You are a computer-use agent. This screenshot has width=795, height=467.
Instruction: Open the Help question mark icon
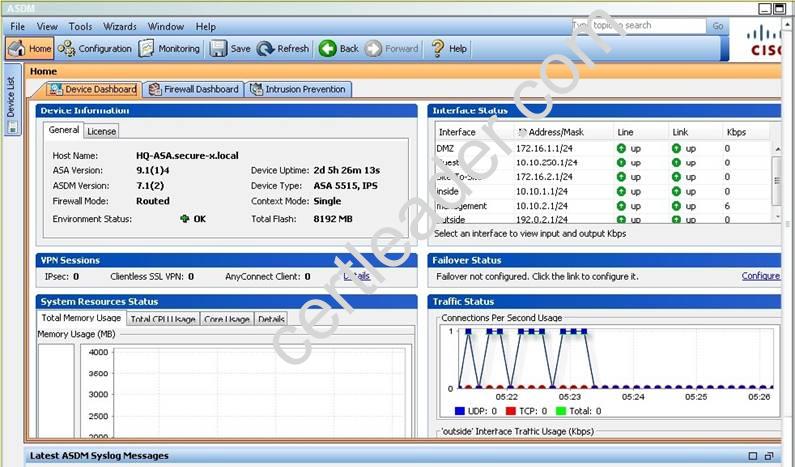(438, 49)
